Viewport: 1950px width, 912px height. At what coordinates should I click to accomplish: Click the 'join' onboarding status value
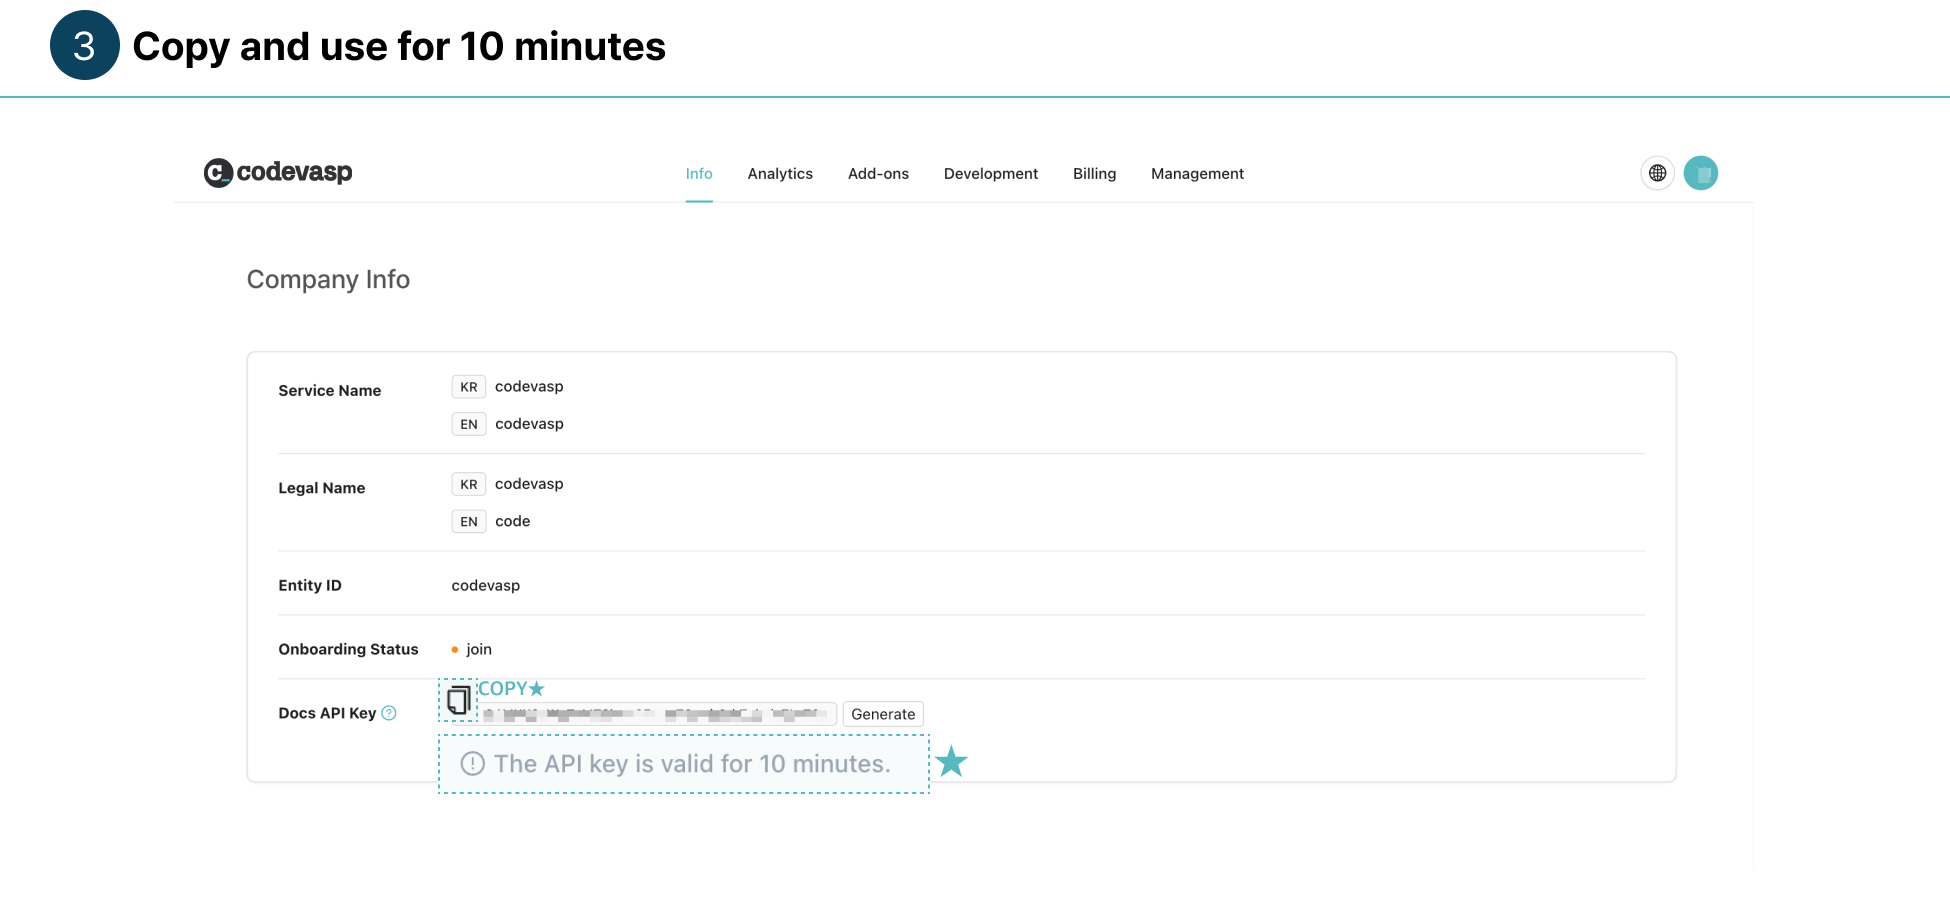pyautogui.click(x=479, y=650)
